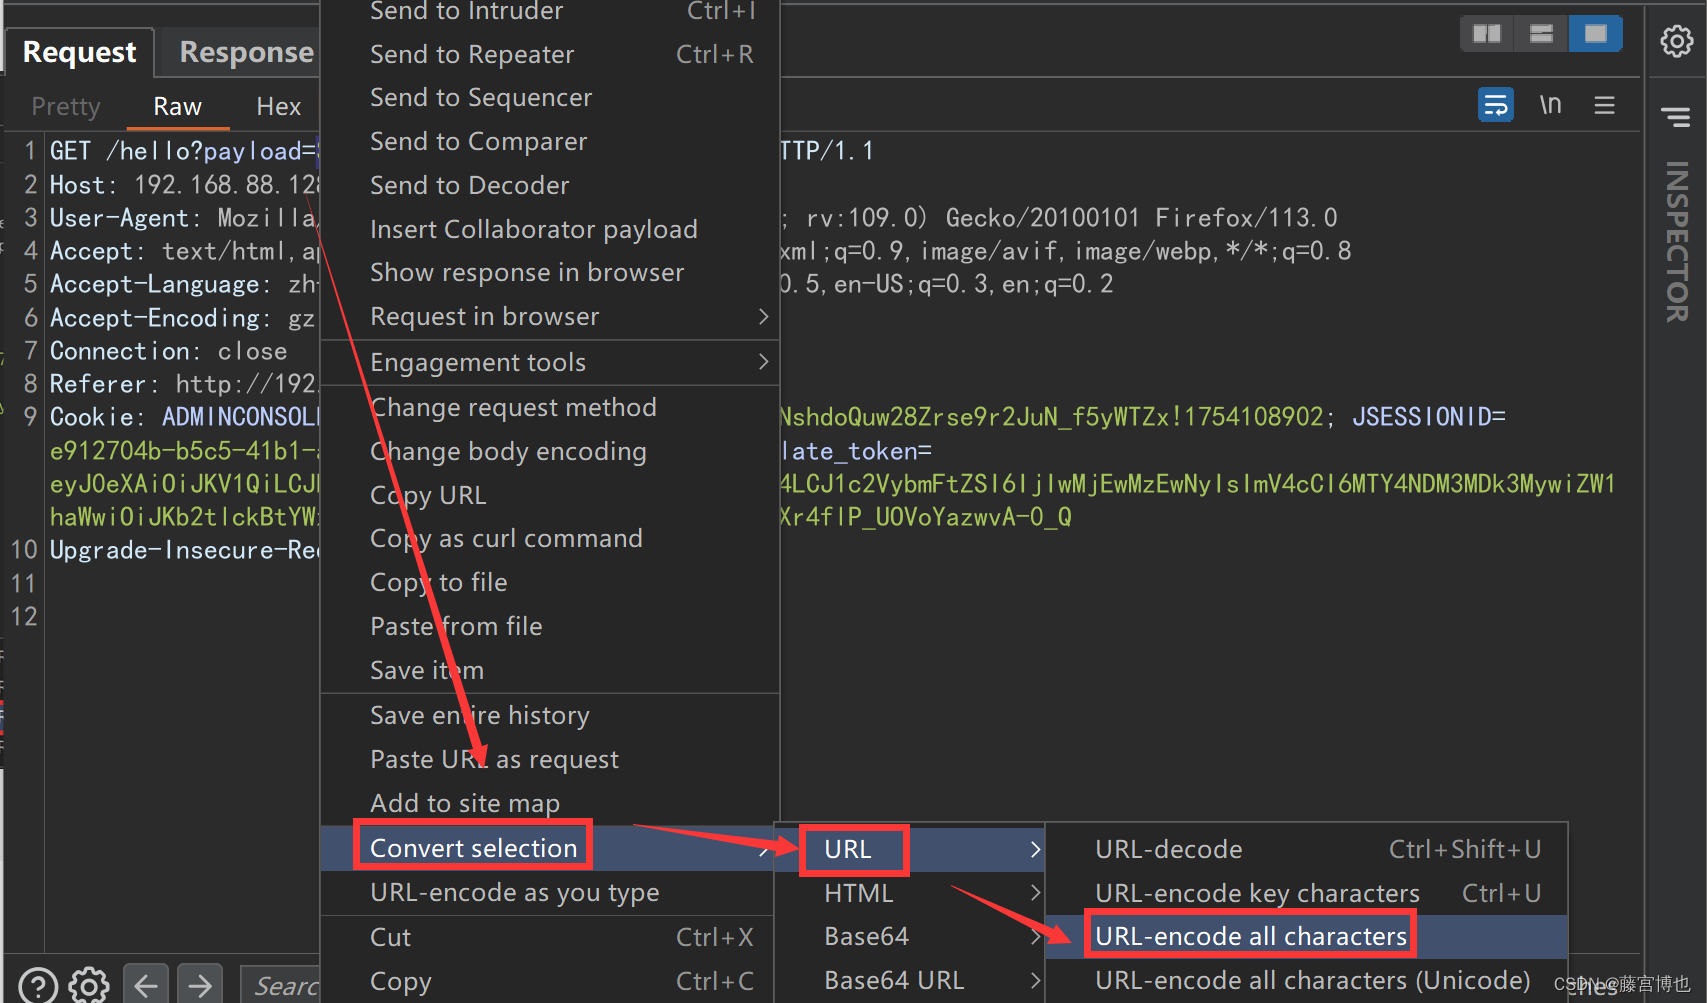Screen dimensions: 1707x1003
Task: Click the GET /hello?payload request line
Action: click(x=184, y=151)
